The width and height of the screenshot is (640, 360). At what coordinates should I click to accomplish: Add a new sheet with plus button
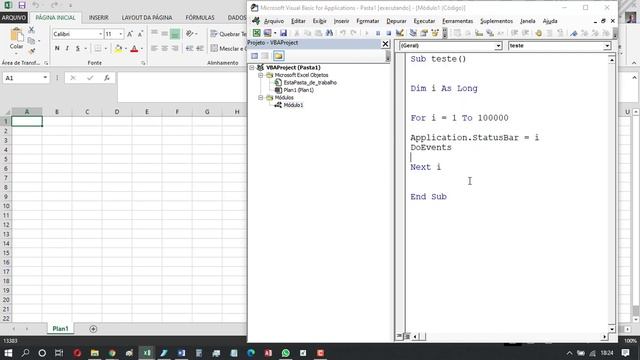(x=93, y=329)
